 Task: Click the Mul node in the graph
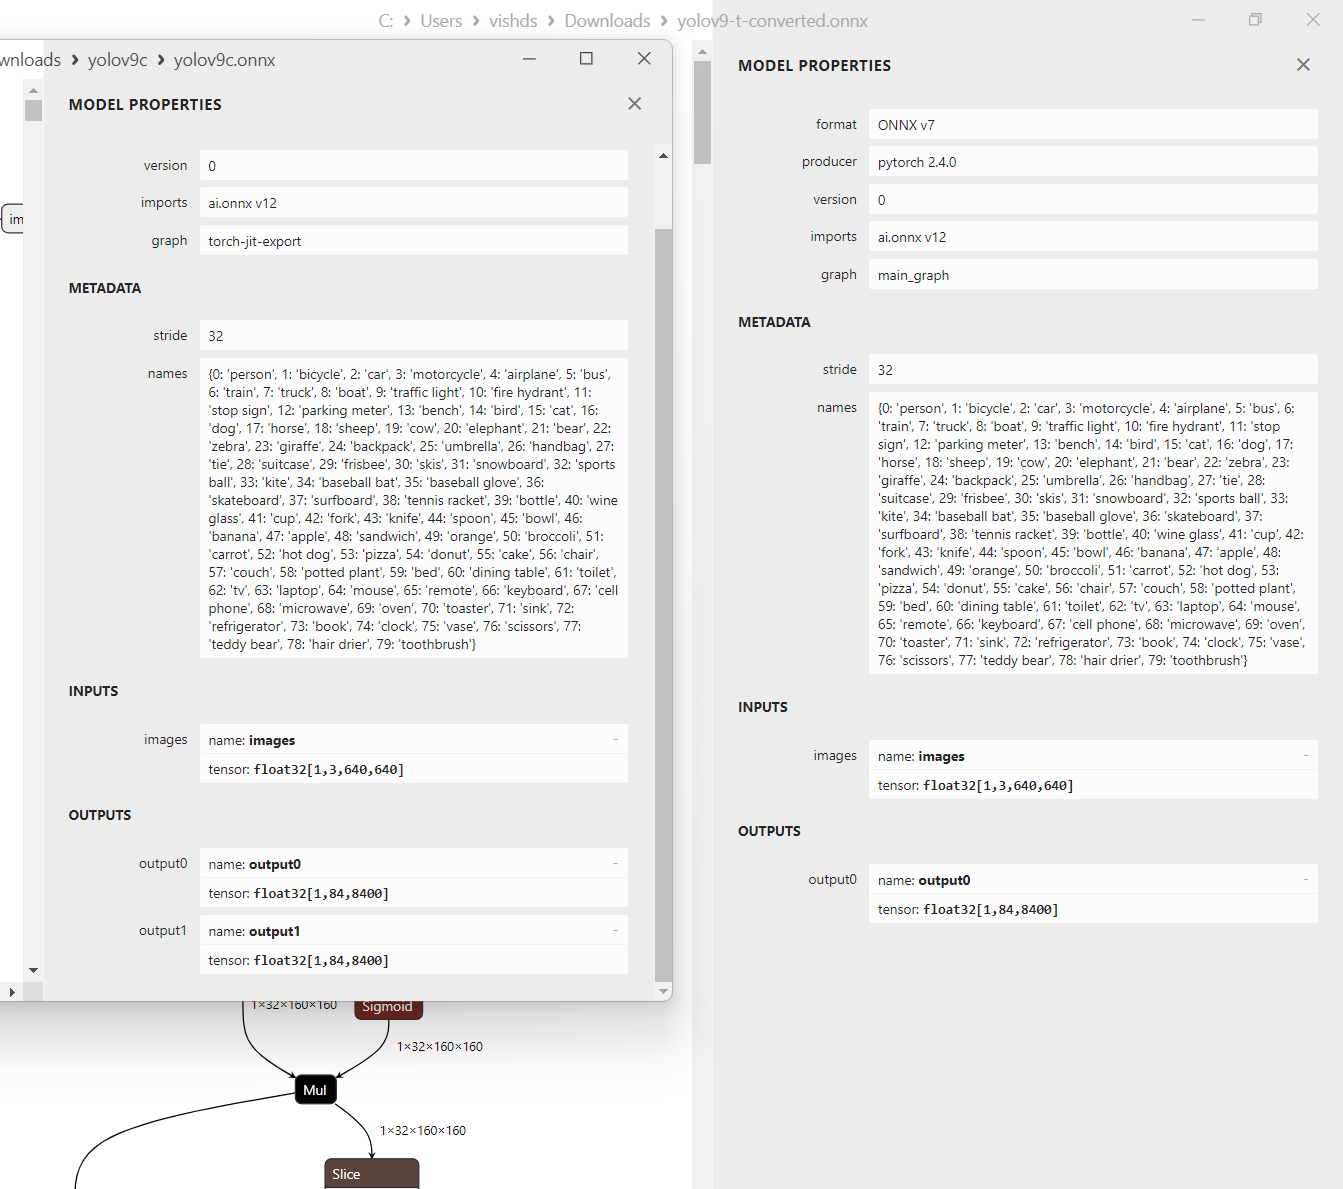[x=315, y=1090]
